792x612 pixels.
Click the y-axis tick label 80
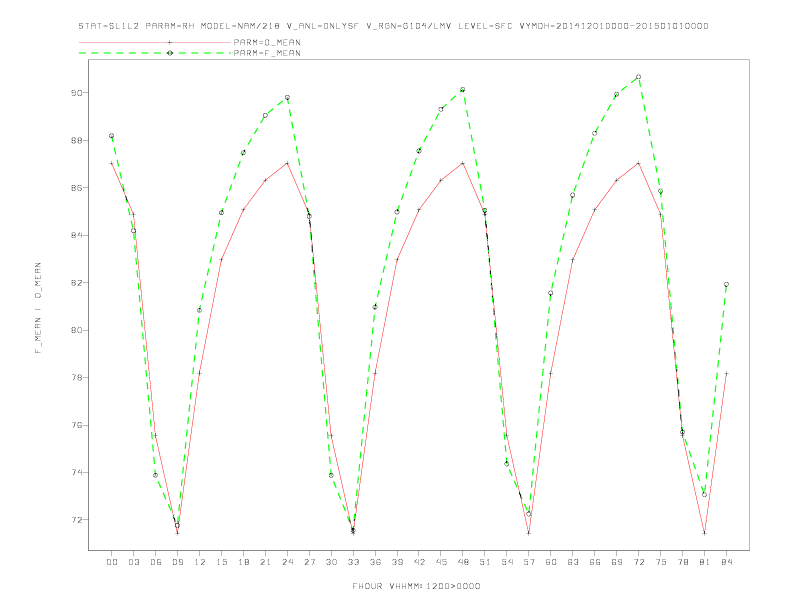pyautogui.click(x=76, y=330)
